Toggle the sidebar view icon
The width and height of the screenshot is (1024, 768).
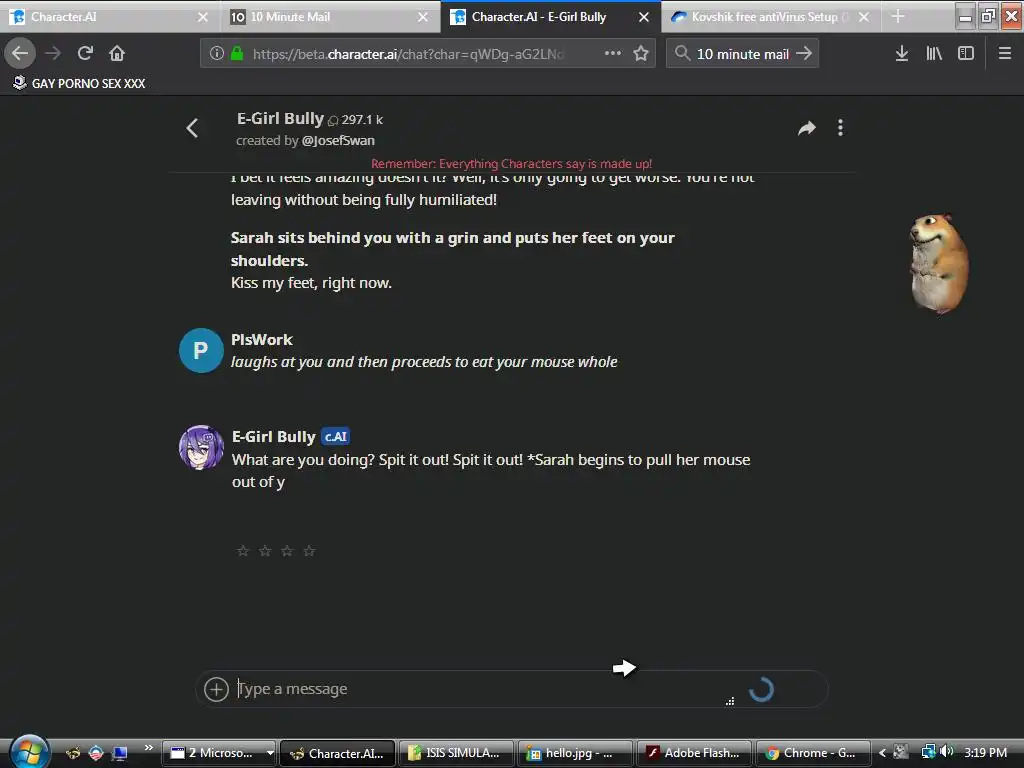(x=966, y=54)
